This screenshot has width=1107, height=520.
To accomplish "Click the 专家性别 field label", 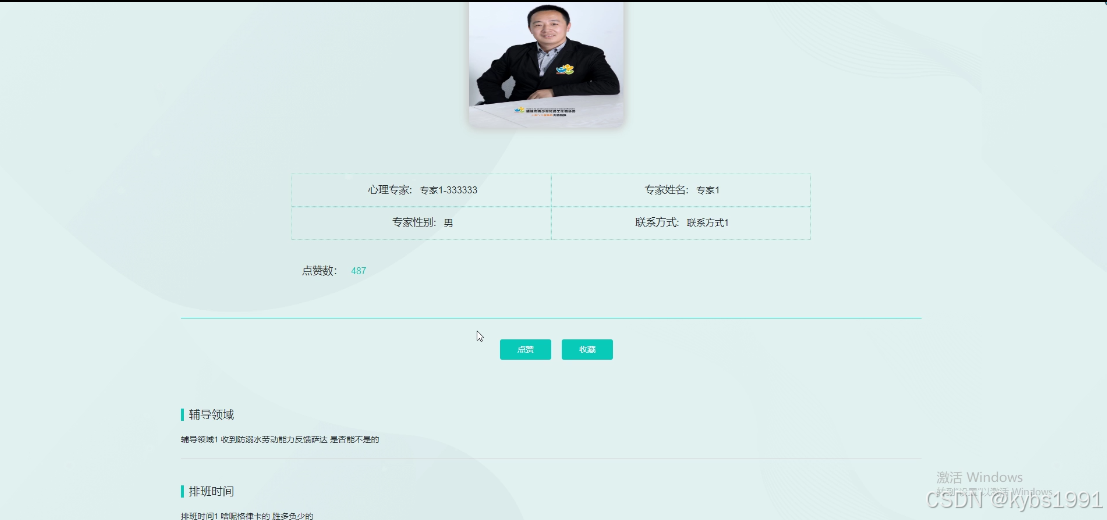I will click(x=414, y=222).
